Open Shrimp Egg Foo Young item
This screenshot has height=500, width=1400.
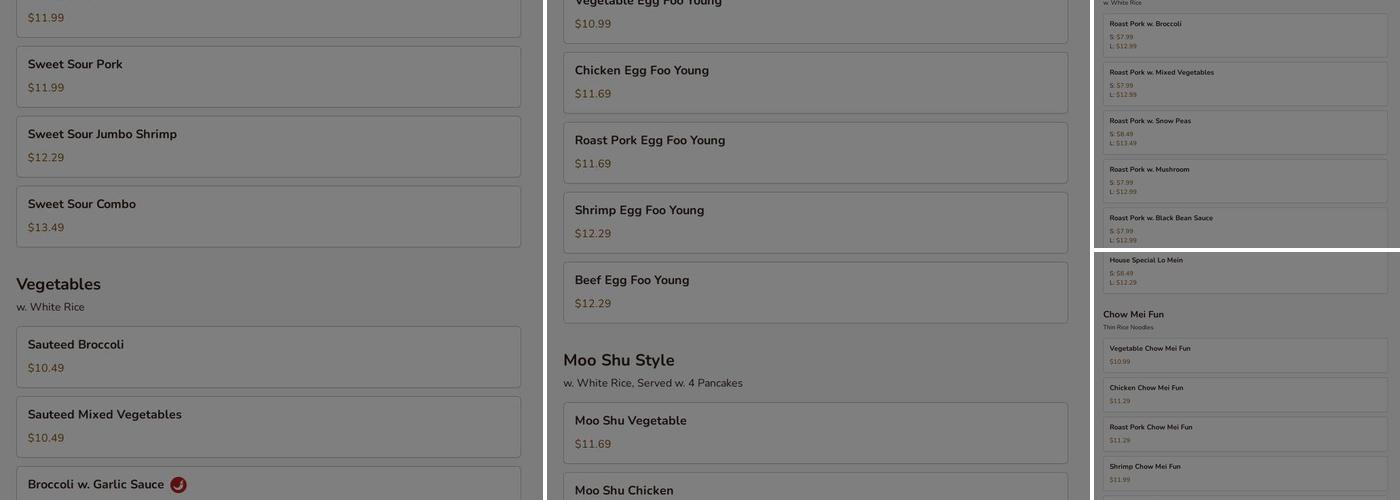click(815, 222)
